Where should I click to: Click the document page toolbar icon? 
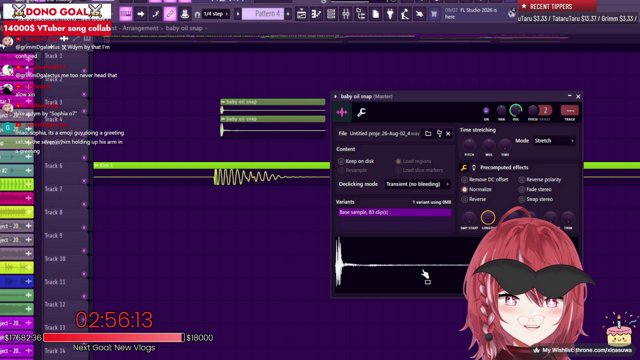click(x=376, y=14)
